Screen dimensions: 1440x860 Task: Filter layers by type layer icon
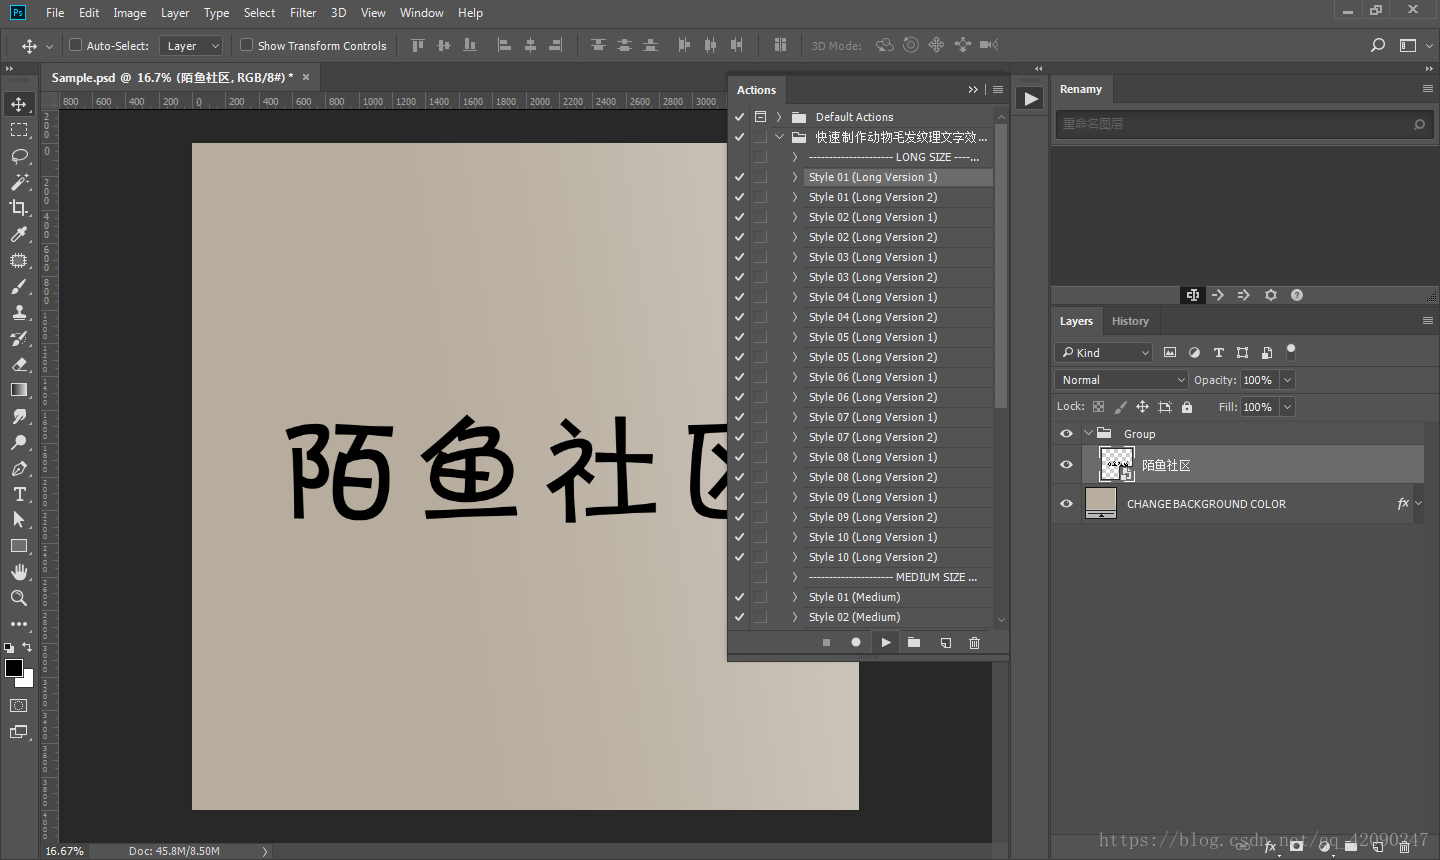pyautogui.click(x=1218, y=352)
